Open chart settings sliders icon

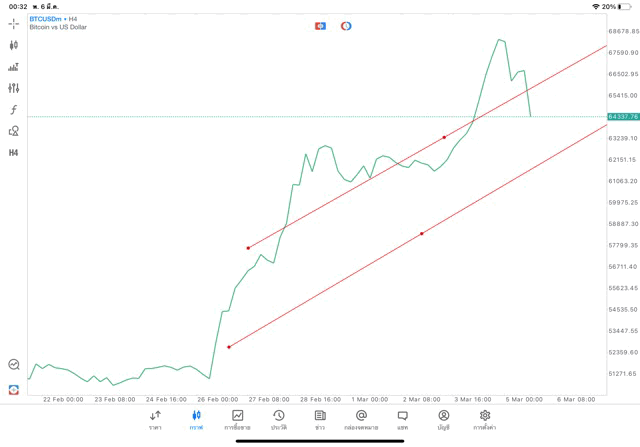tap(14, 88)
